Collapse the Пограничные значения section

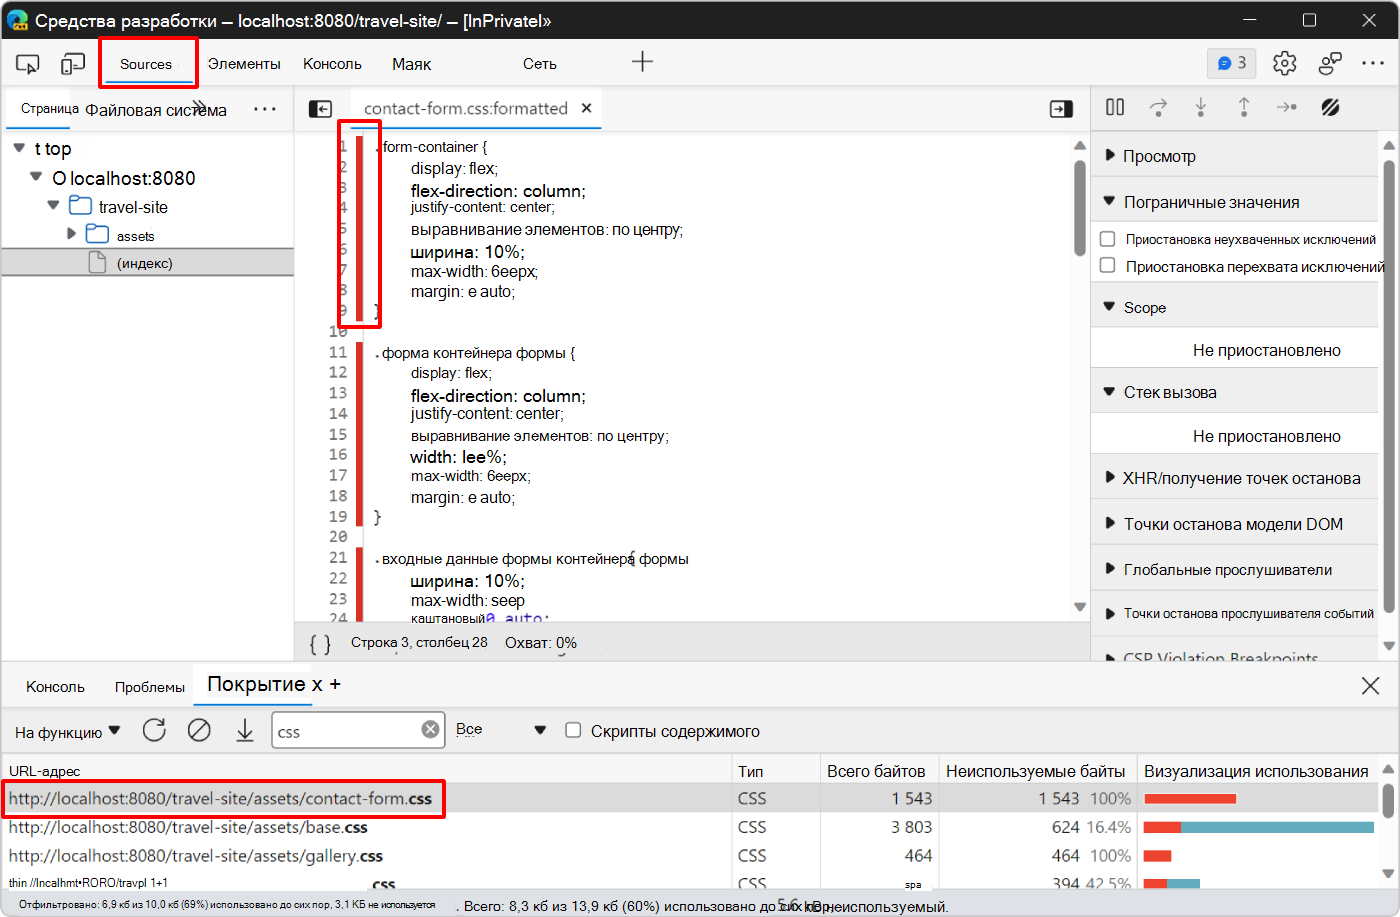(x=1109, y=201)
